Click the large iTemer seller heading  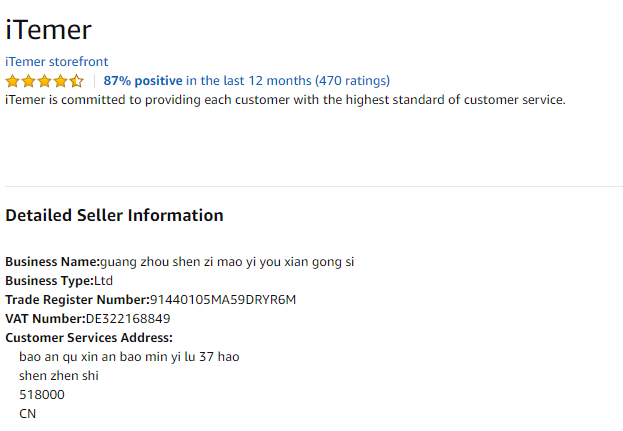[48, 29]
